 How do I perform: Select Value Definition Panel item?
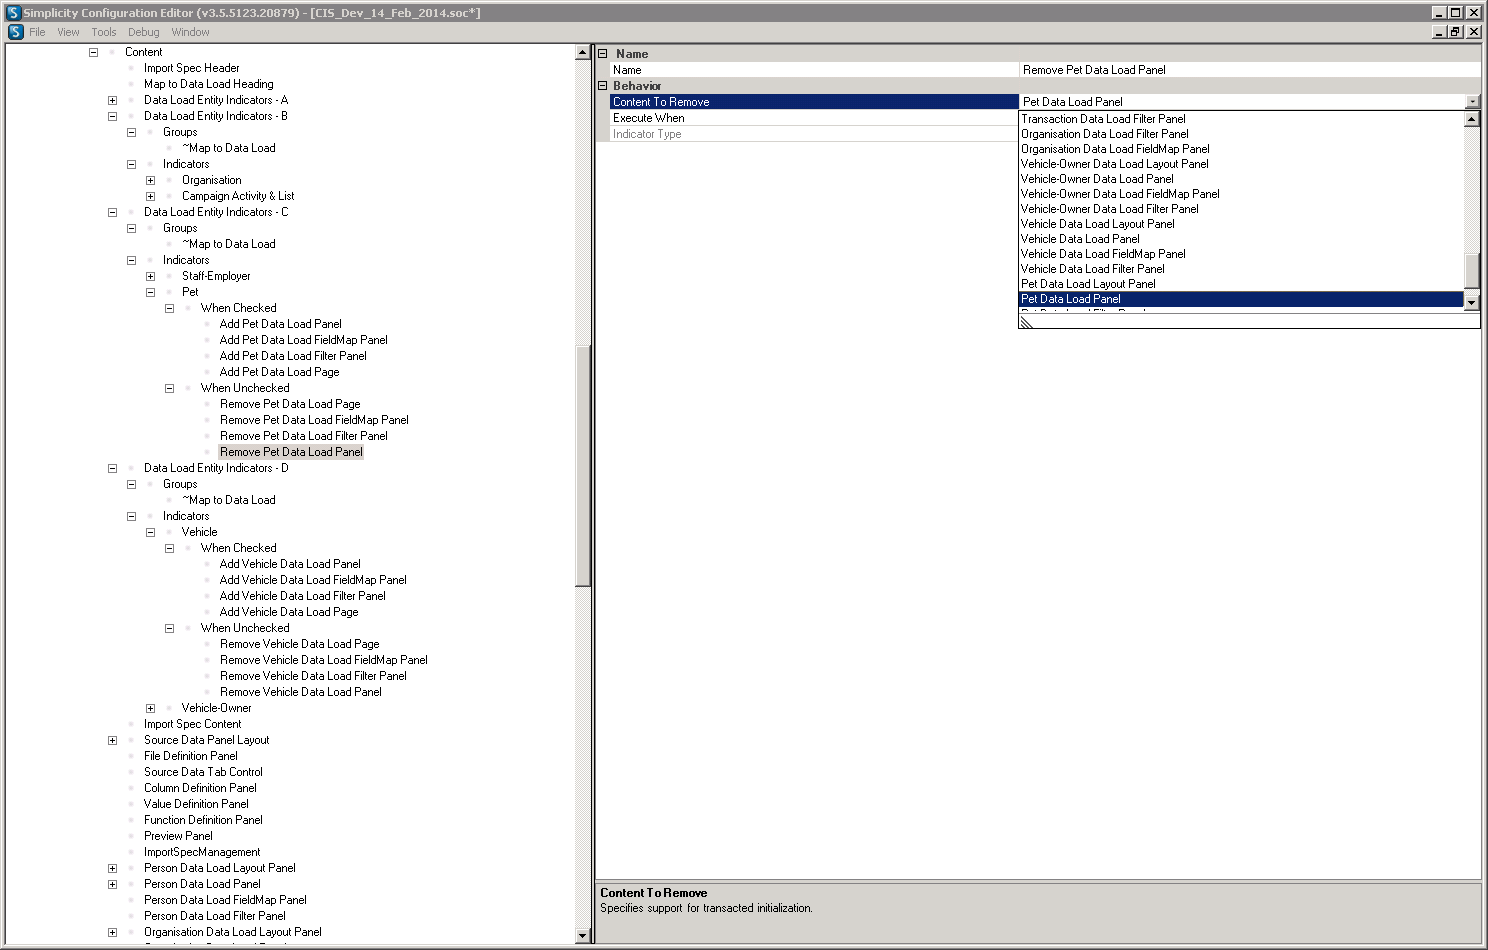point(196,804)
